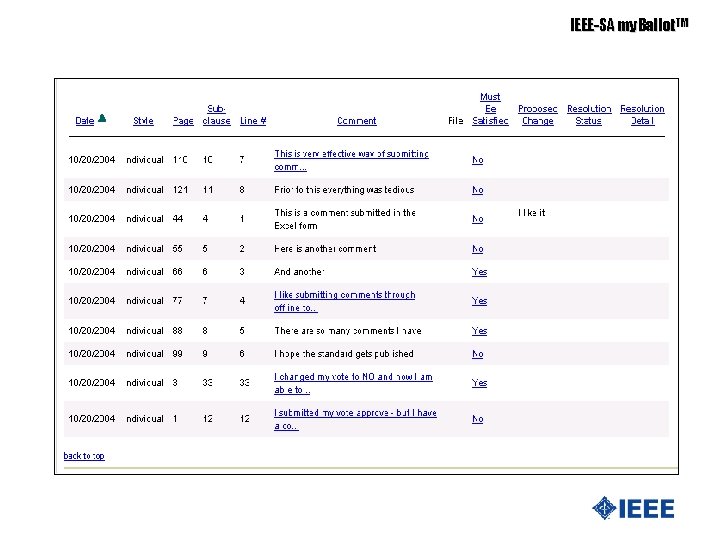Open comment 'I submitted my vote approve'

[x=355, y=419]
